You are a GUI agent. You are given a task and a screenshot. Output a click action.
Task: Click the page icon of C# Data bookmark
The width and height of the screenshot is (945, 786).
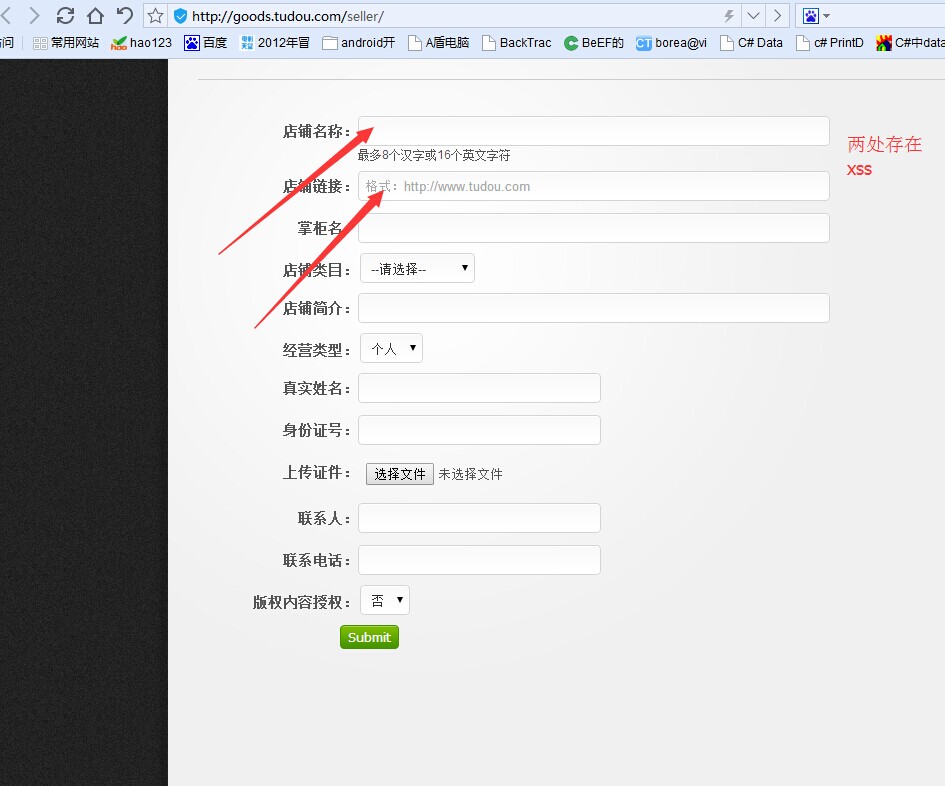tap(727, 43)
